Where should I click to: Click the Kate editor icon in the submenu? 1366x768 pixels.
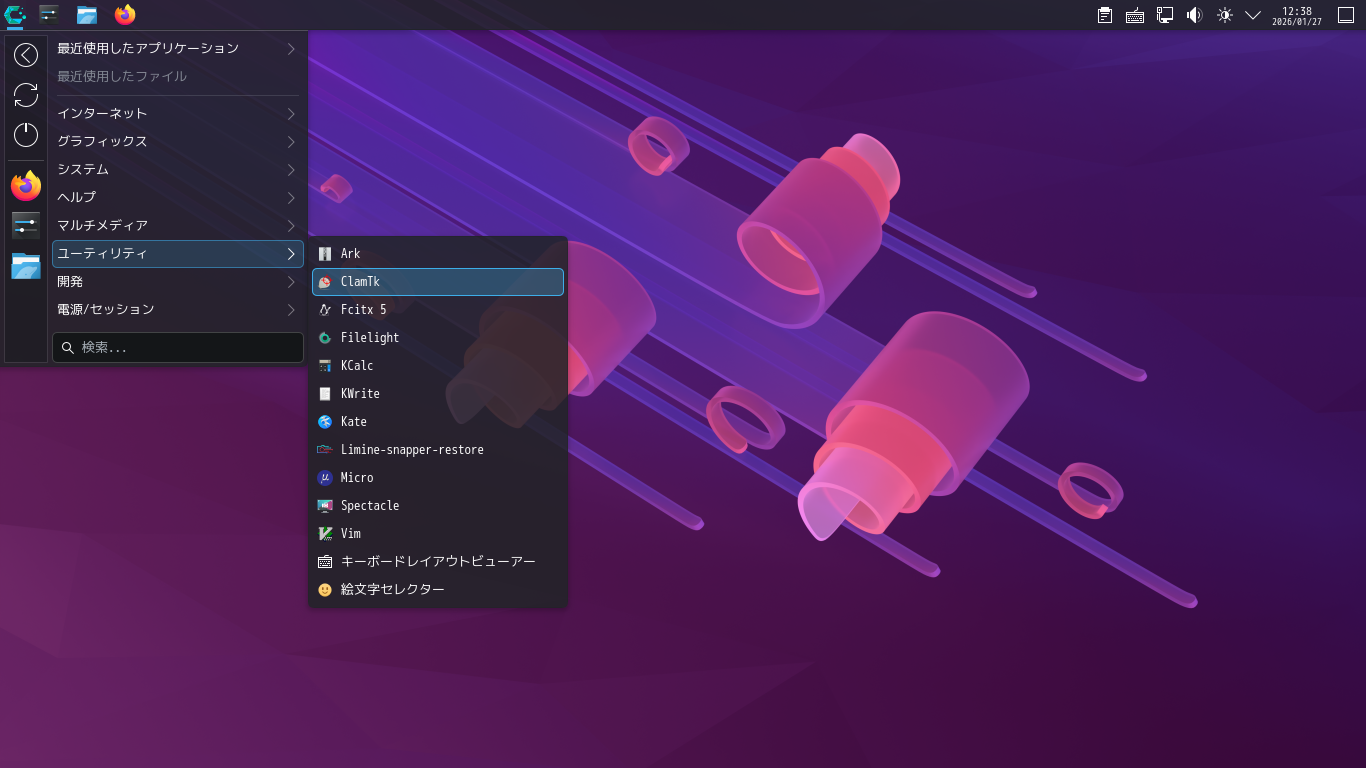[325, 422]
